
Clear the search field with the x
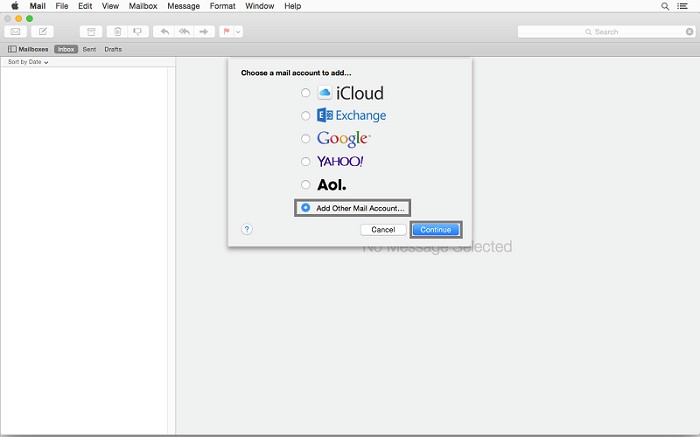click(x=690, y=32)
